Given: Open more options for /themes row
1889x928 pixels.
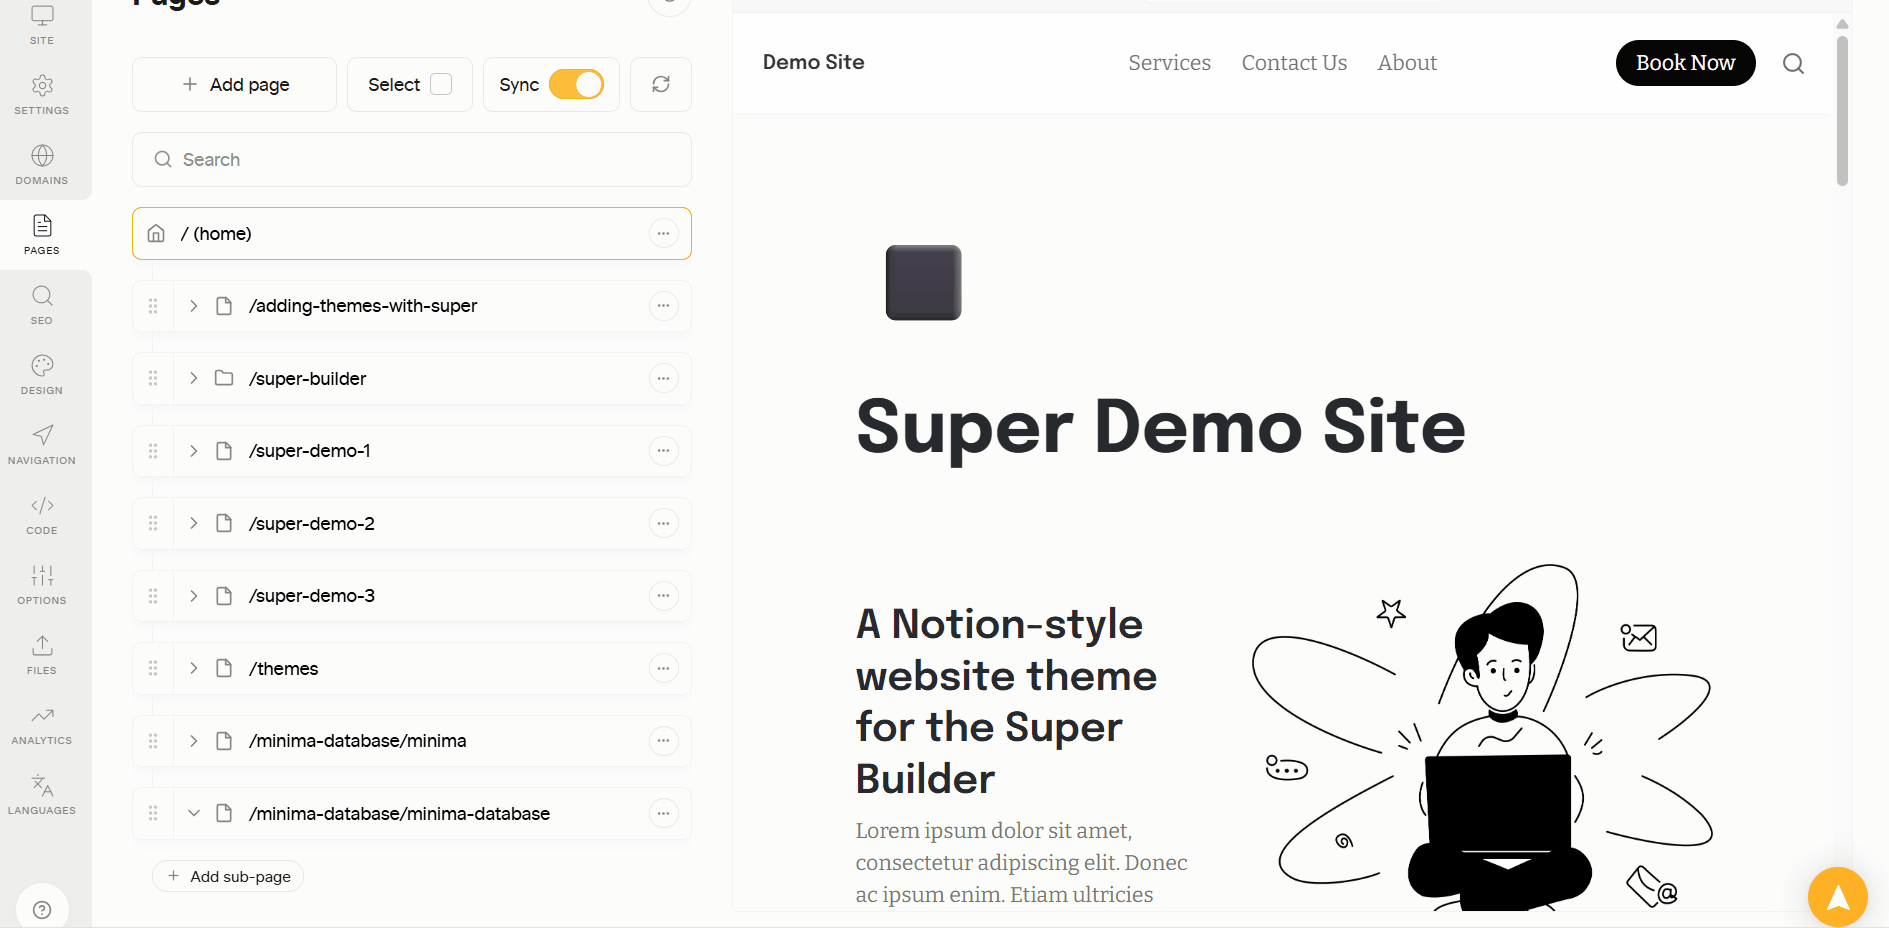Looking at the screenshot, I should tap(663, 668).
